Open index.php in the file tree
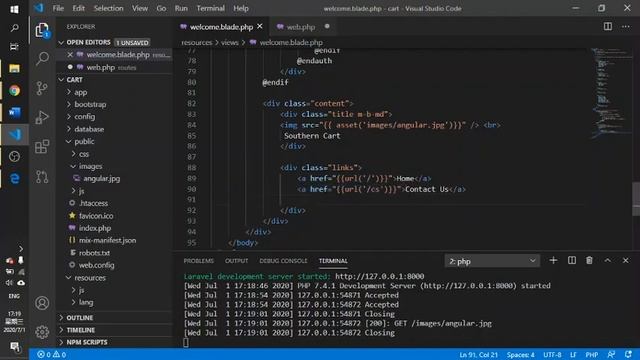The width and height of the screenshot is (640, 360). (x=95, y=228)
